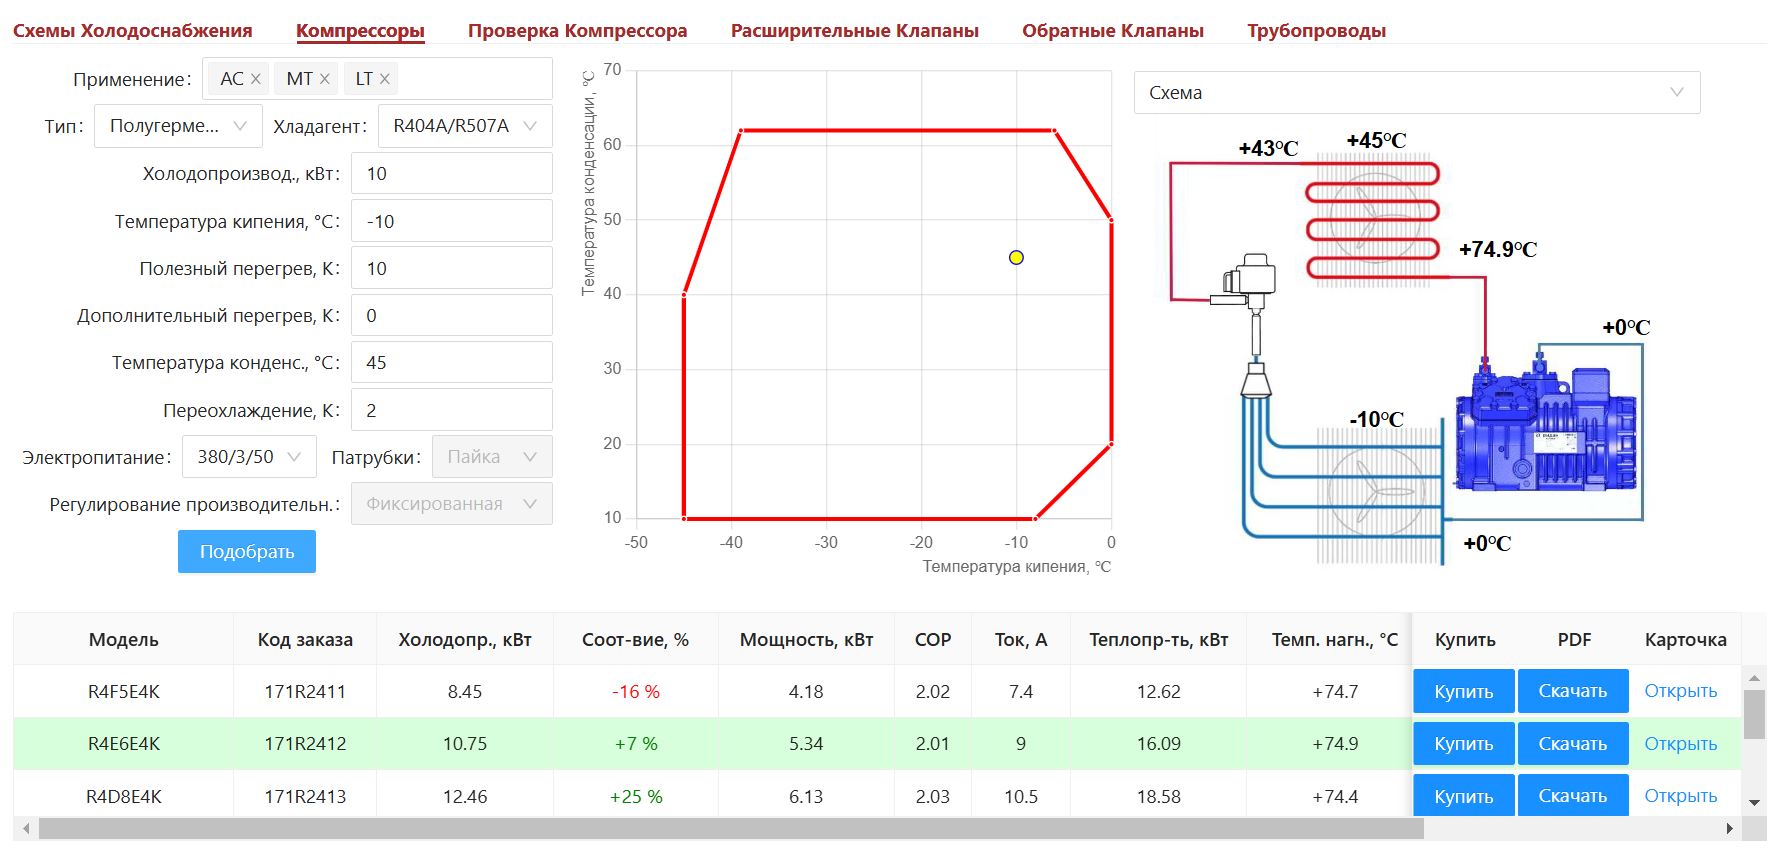Click the +74.9°C discharge label in schematic

1498,249
